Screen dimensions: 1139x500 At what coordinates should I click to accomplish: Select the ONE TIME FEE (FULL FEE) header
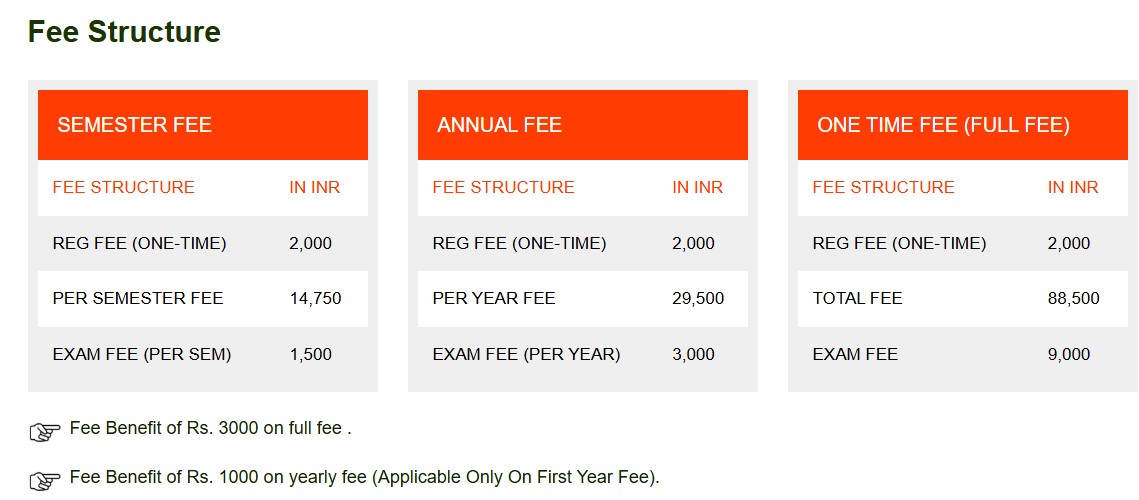(x=943, y=125)
